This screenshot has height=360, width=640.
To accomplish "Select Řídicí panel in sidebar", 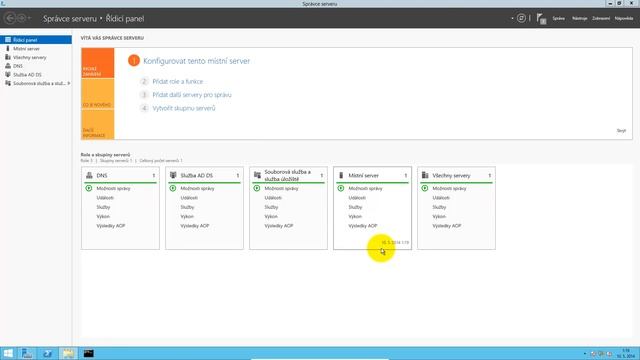I will [36, 40].
